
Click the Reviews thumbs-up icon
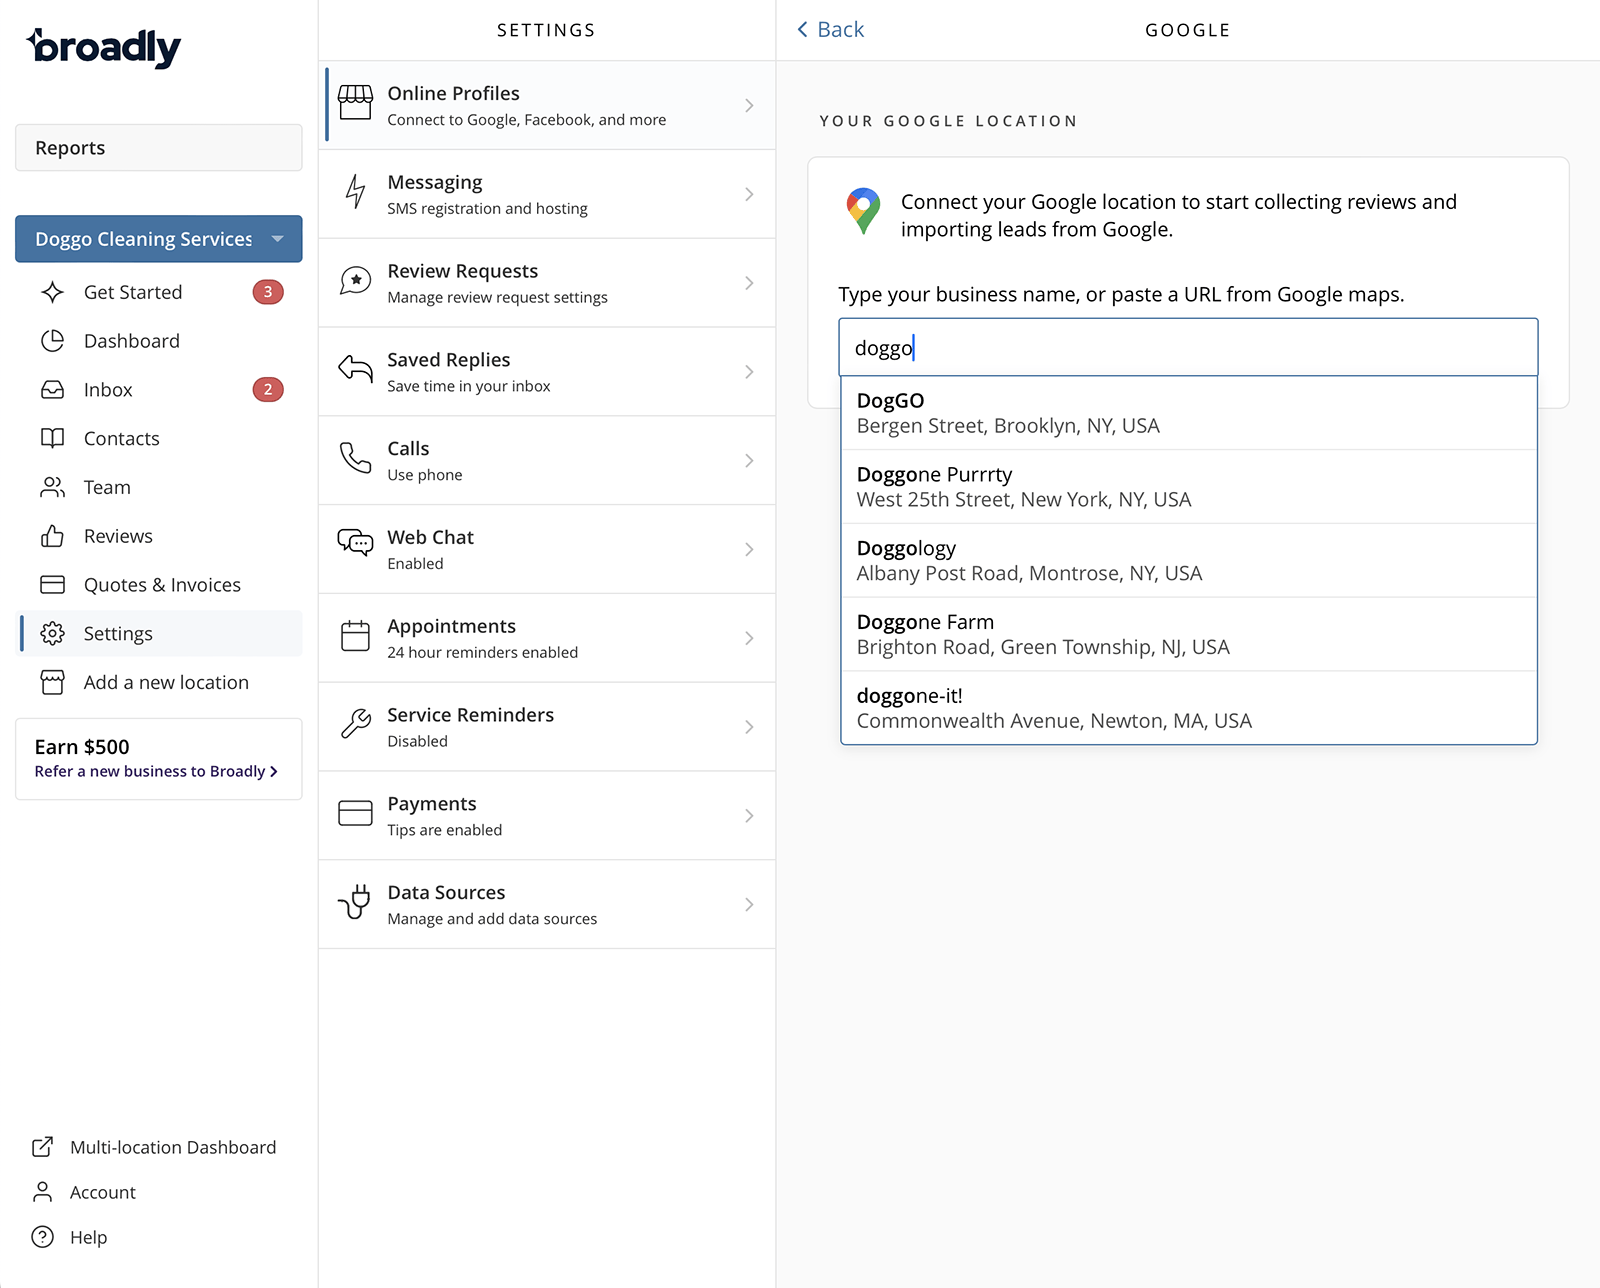click(x=53, y=536)
